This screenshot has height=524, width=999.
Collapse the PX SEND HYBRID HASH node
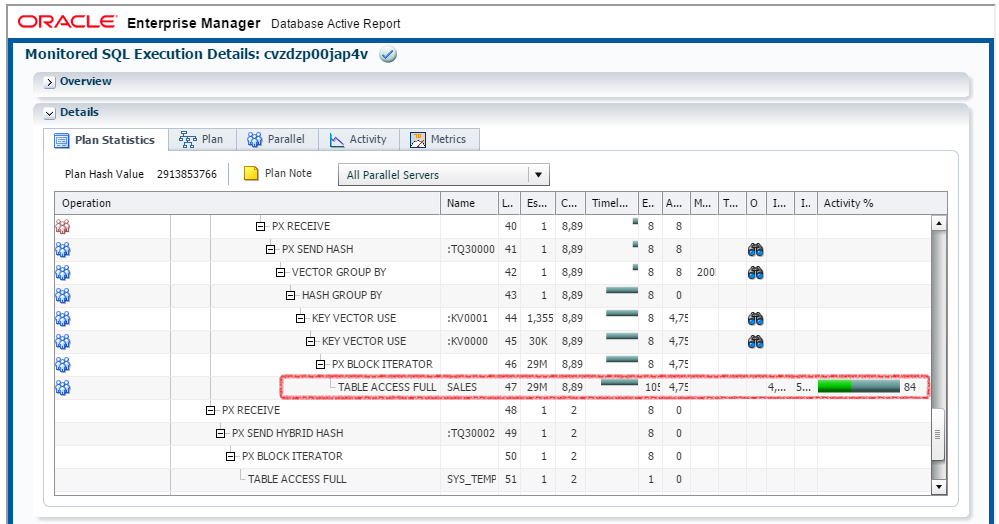tap(221, 434)
